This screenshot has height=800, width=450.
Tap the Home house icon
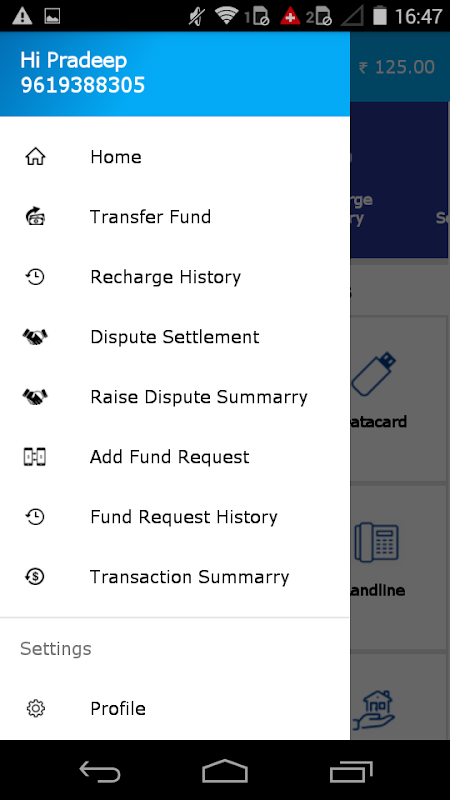click(35, 157)
